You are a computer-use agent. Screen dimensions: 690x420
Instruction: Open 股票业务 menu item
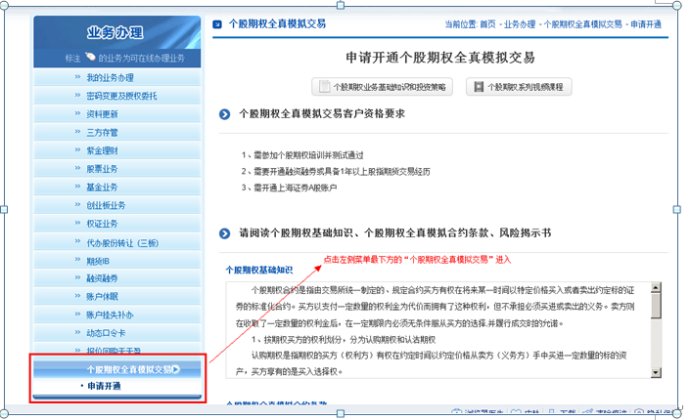[x=117, y=169]
